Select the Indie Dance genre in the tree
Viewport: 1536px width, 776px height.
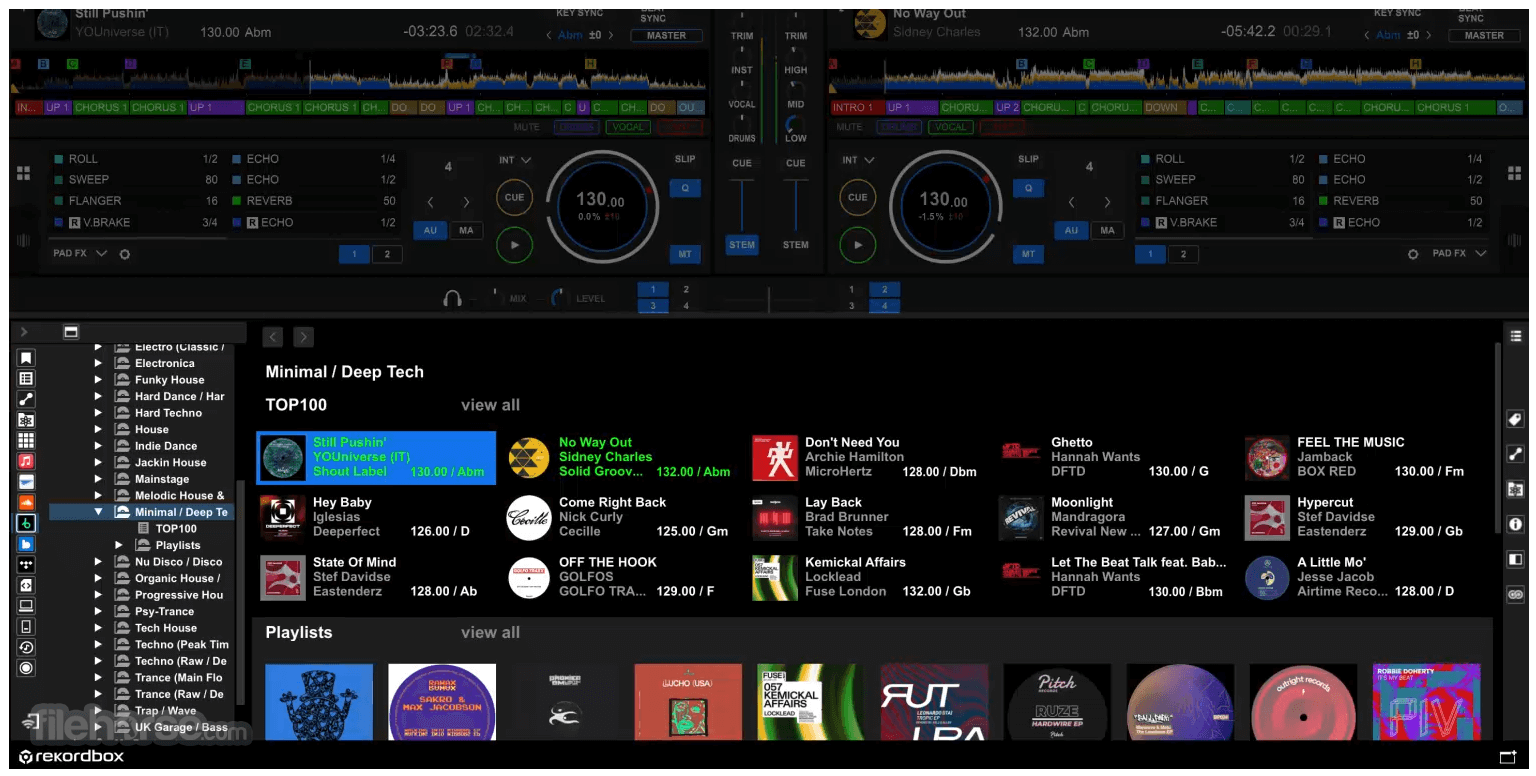point(166,446)
